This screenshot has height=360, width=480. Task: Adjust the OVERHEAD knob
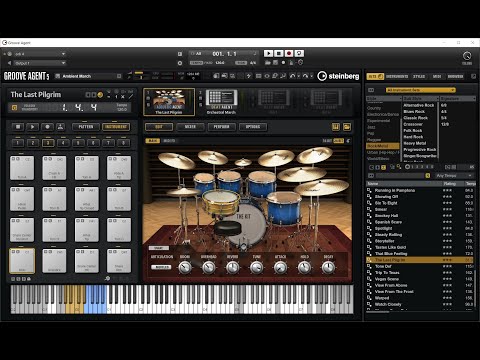coord(209,267)
